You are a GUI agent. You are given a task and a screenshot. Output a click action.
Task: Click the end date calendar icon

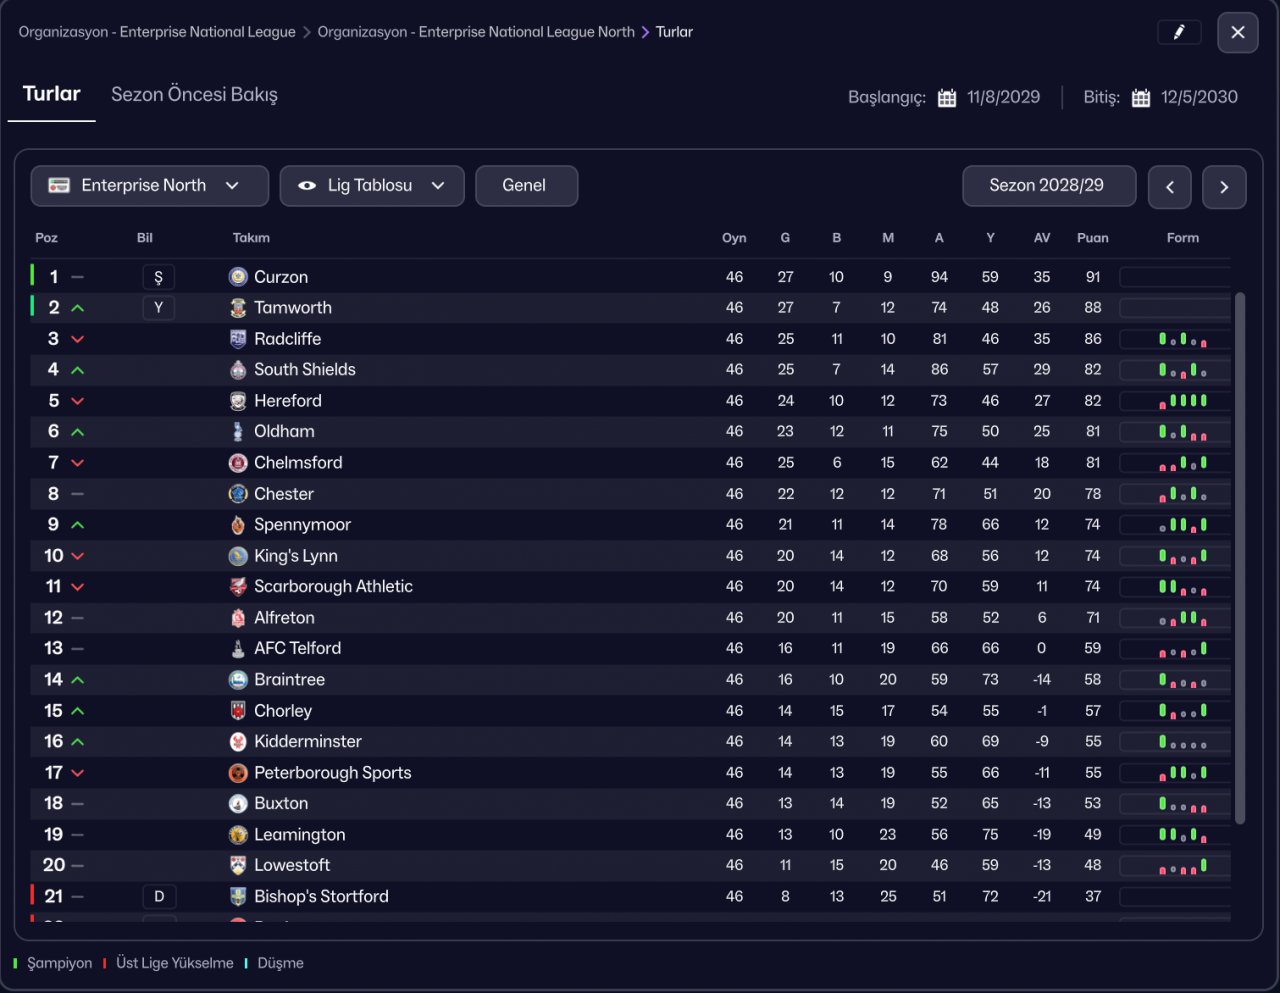click(1140, 98)
